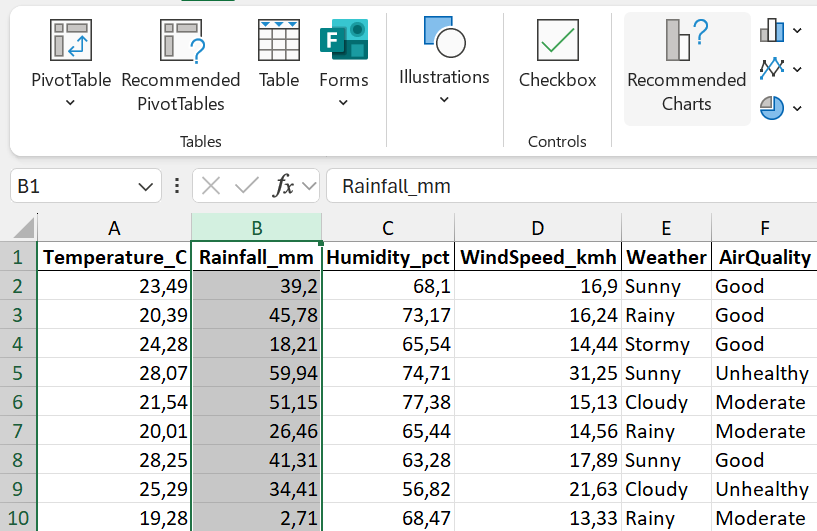Click Recommended PivotTables icon

181,42
